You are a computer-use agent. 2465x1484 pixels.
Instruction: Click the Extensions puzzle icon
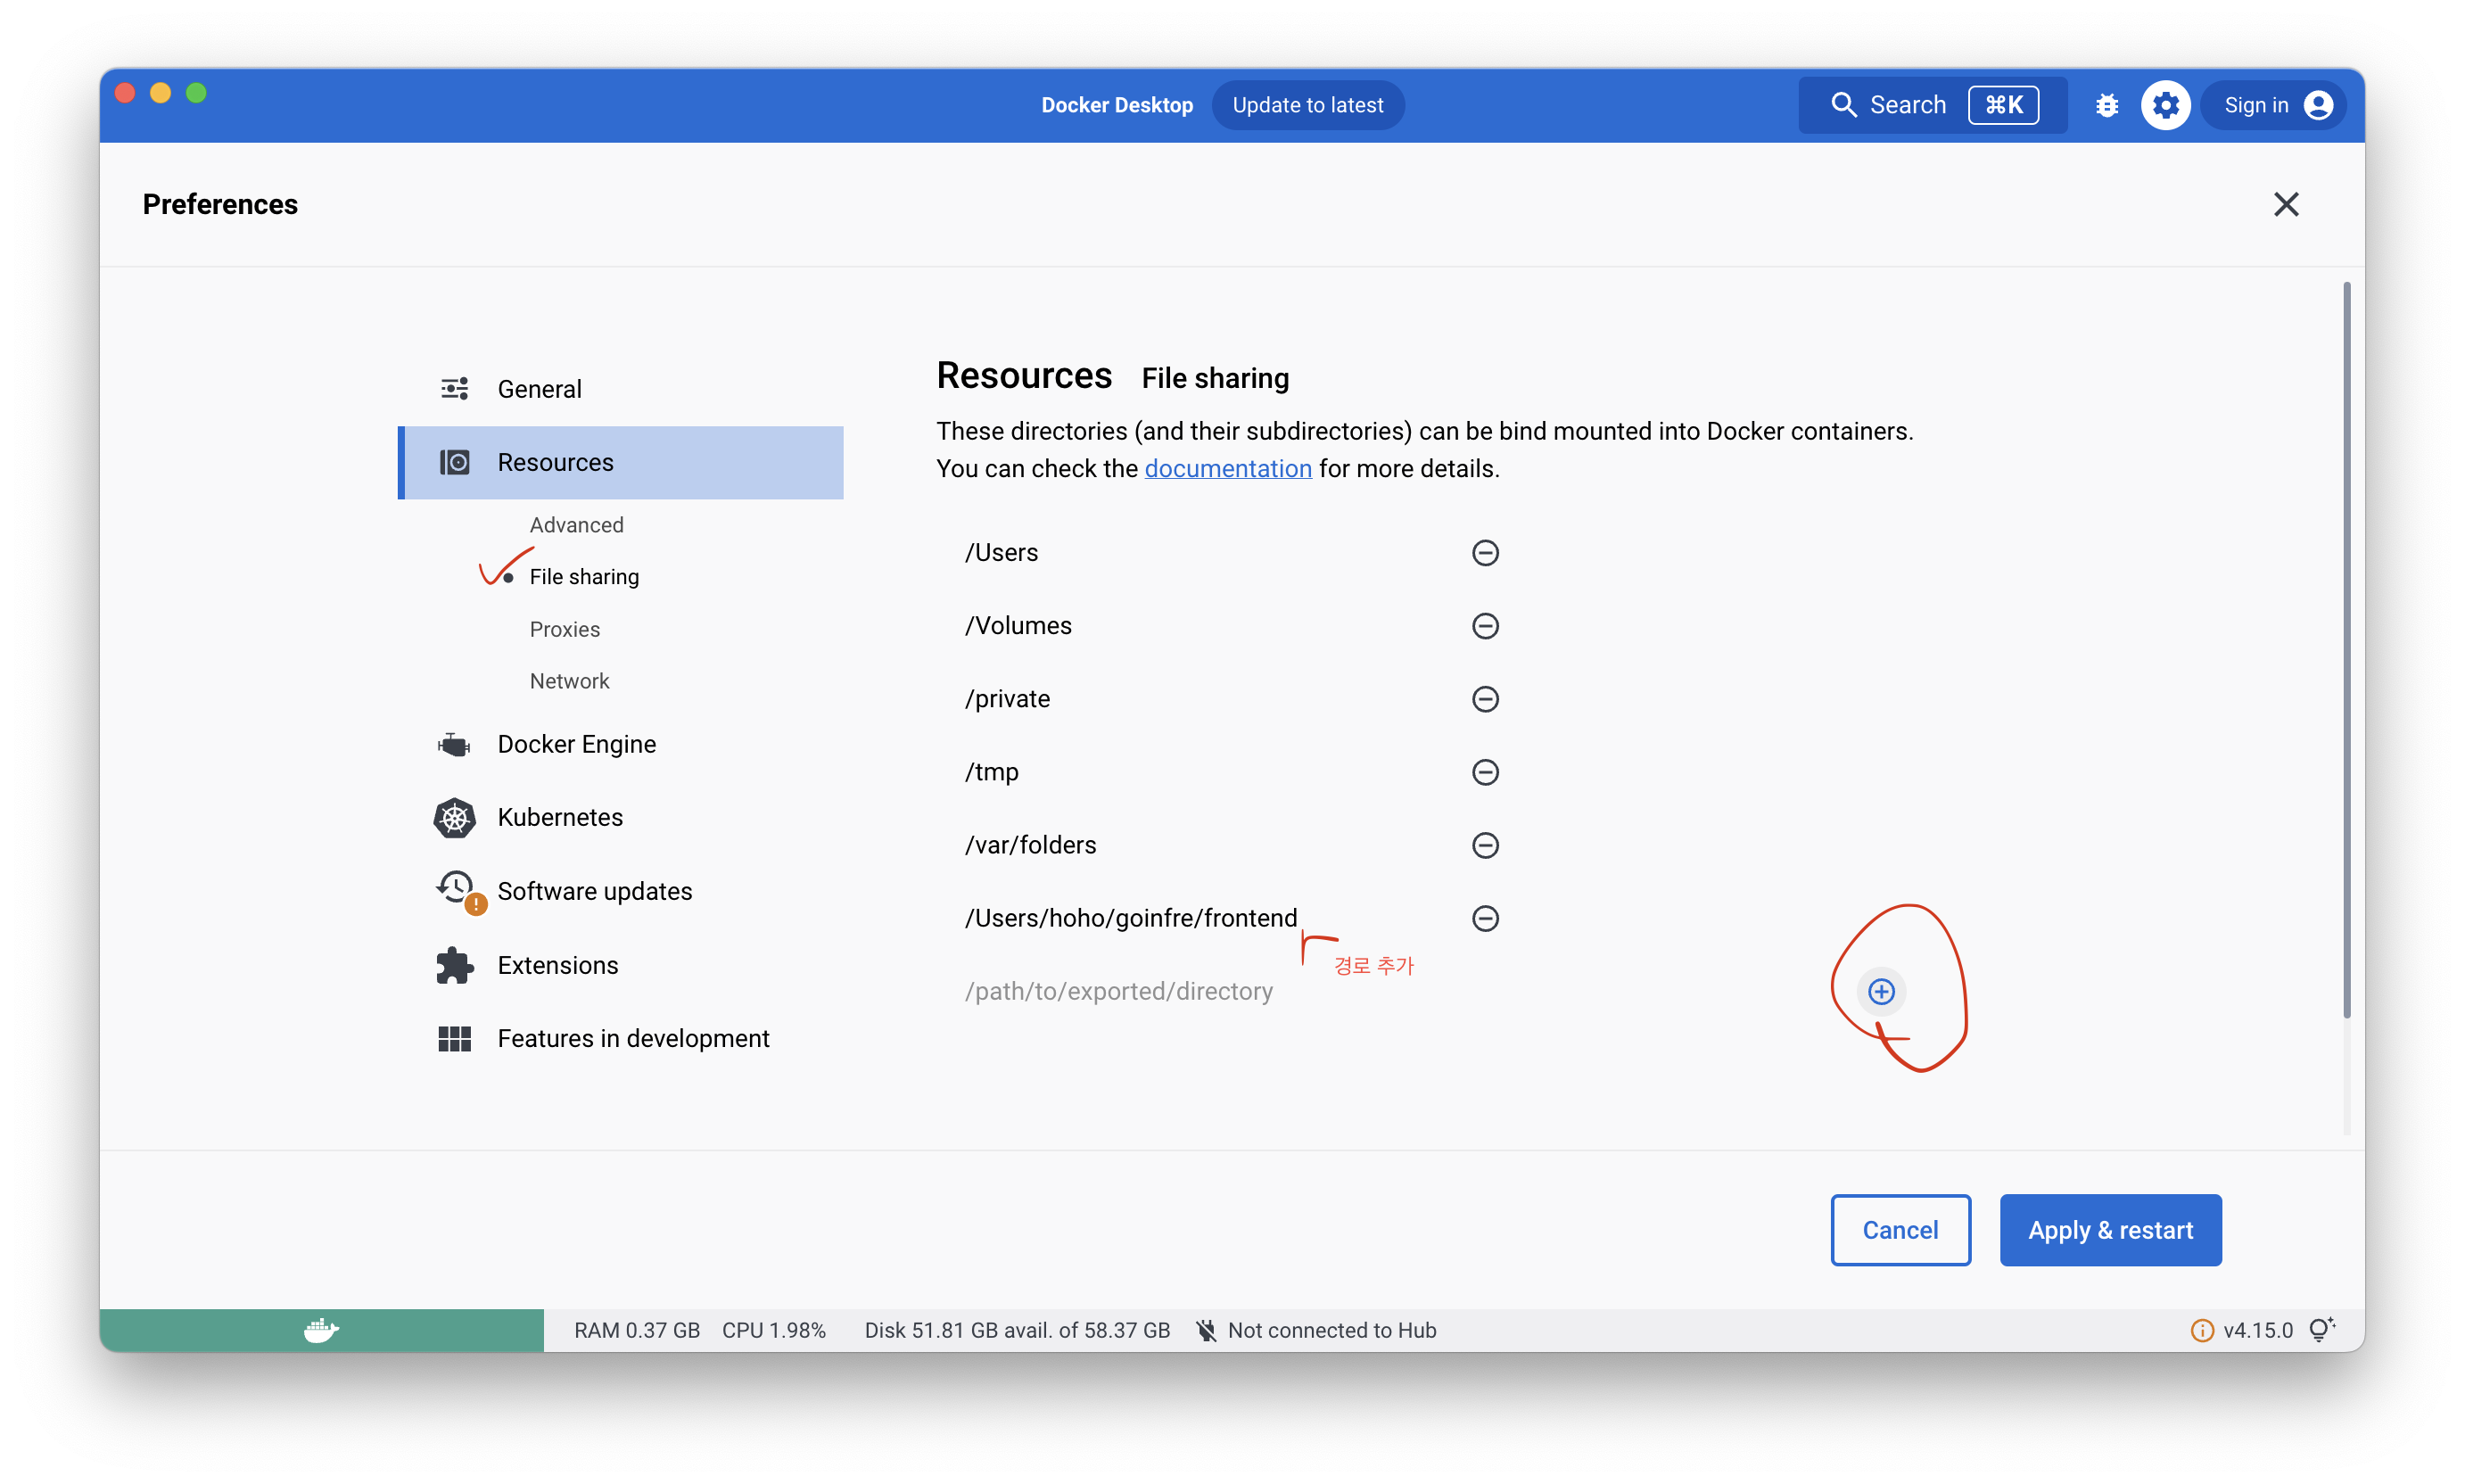coord(455,965)
